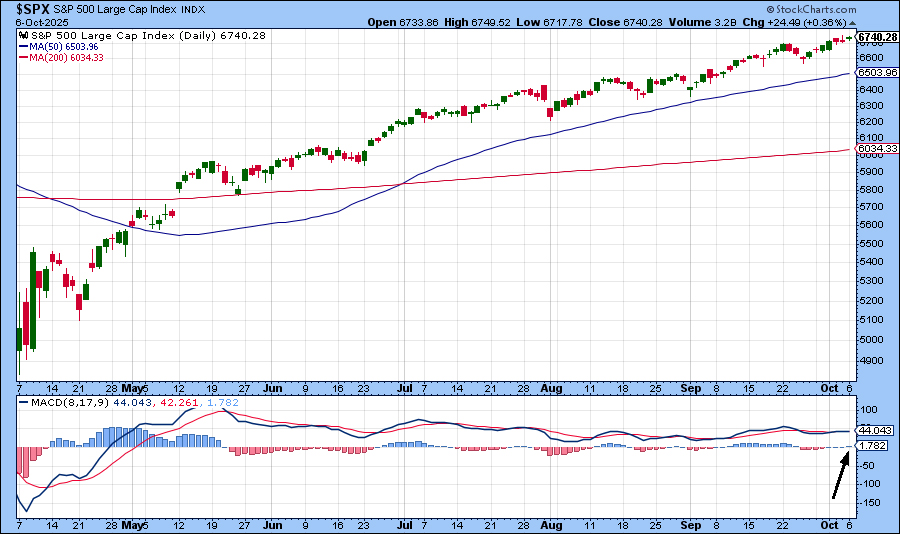Click the 6034.33 MA(200) axis tag
Image resolution: width=900 pixels, height=534 pixels.
click(x=878, y=149)
